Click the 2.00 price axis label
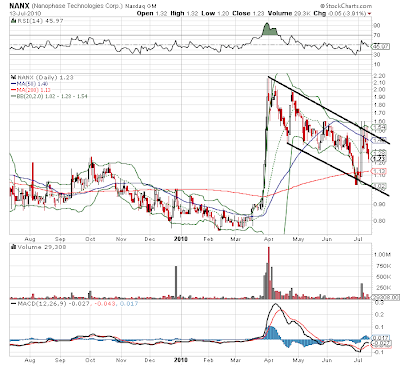Viewport: 400px width, 365px height. (x=379, y=89)
